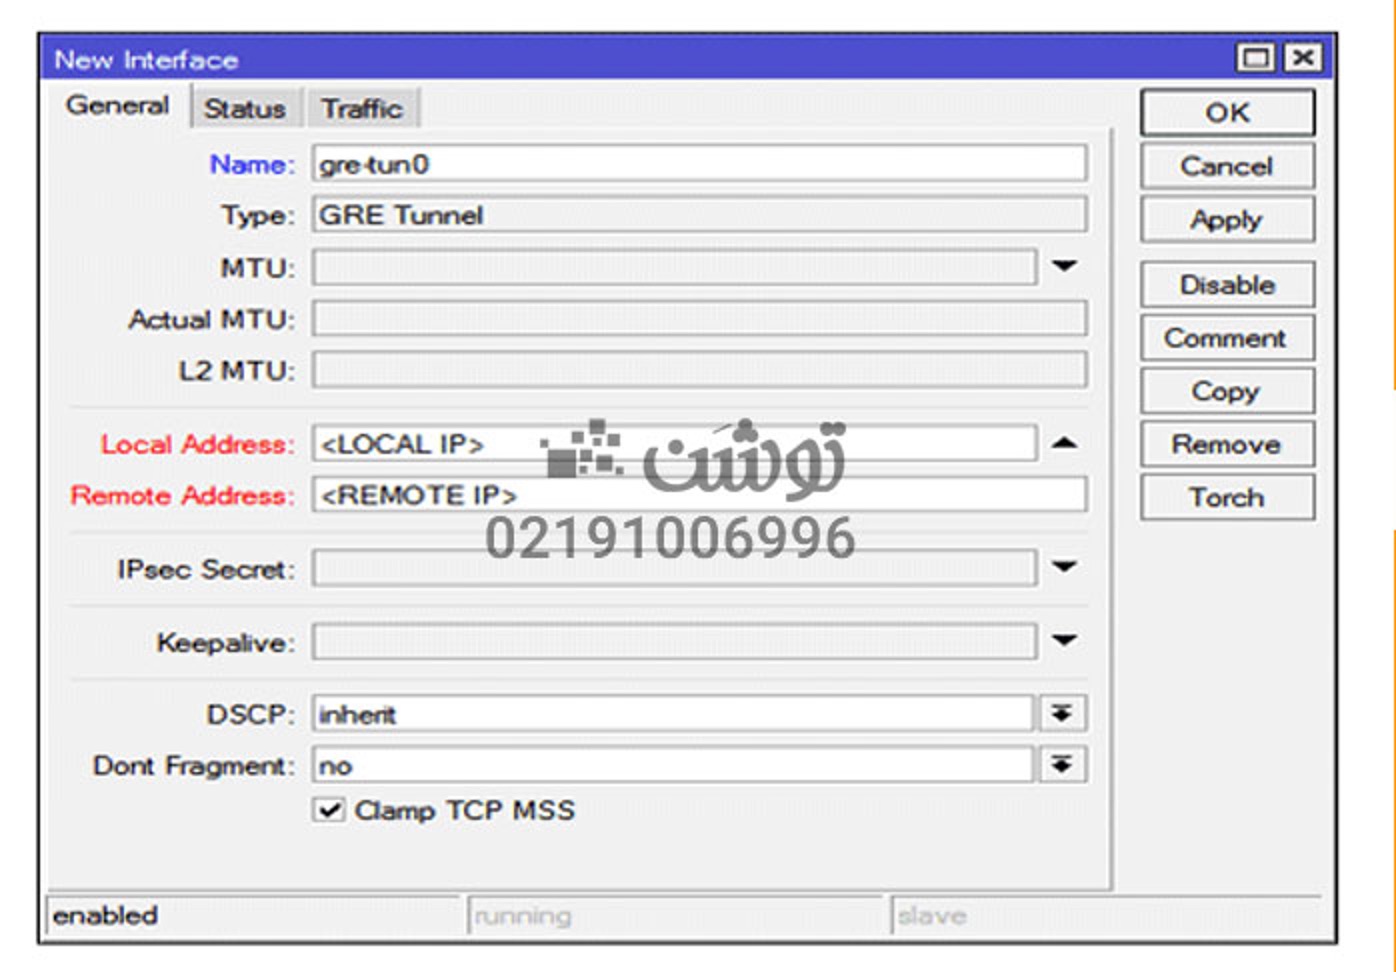Switch to the Status tab
The width and height of the screenshot is (1396, 972).
coord(245,109)
